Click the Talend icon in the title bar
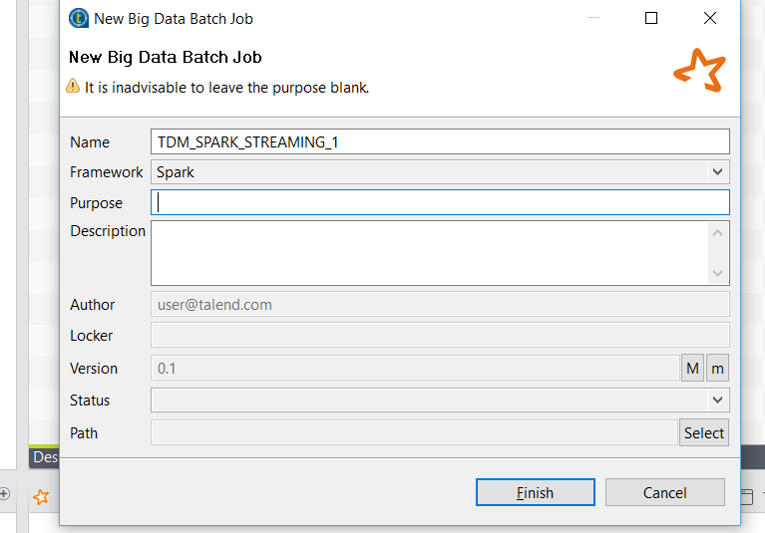765x533 pixels. pyautogui.click(x=78, y=18)
